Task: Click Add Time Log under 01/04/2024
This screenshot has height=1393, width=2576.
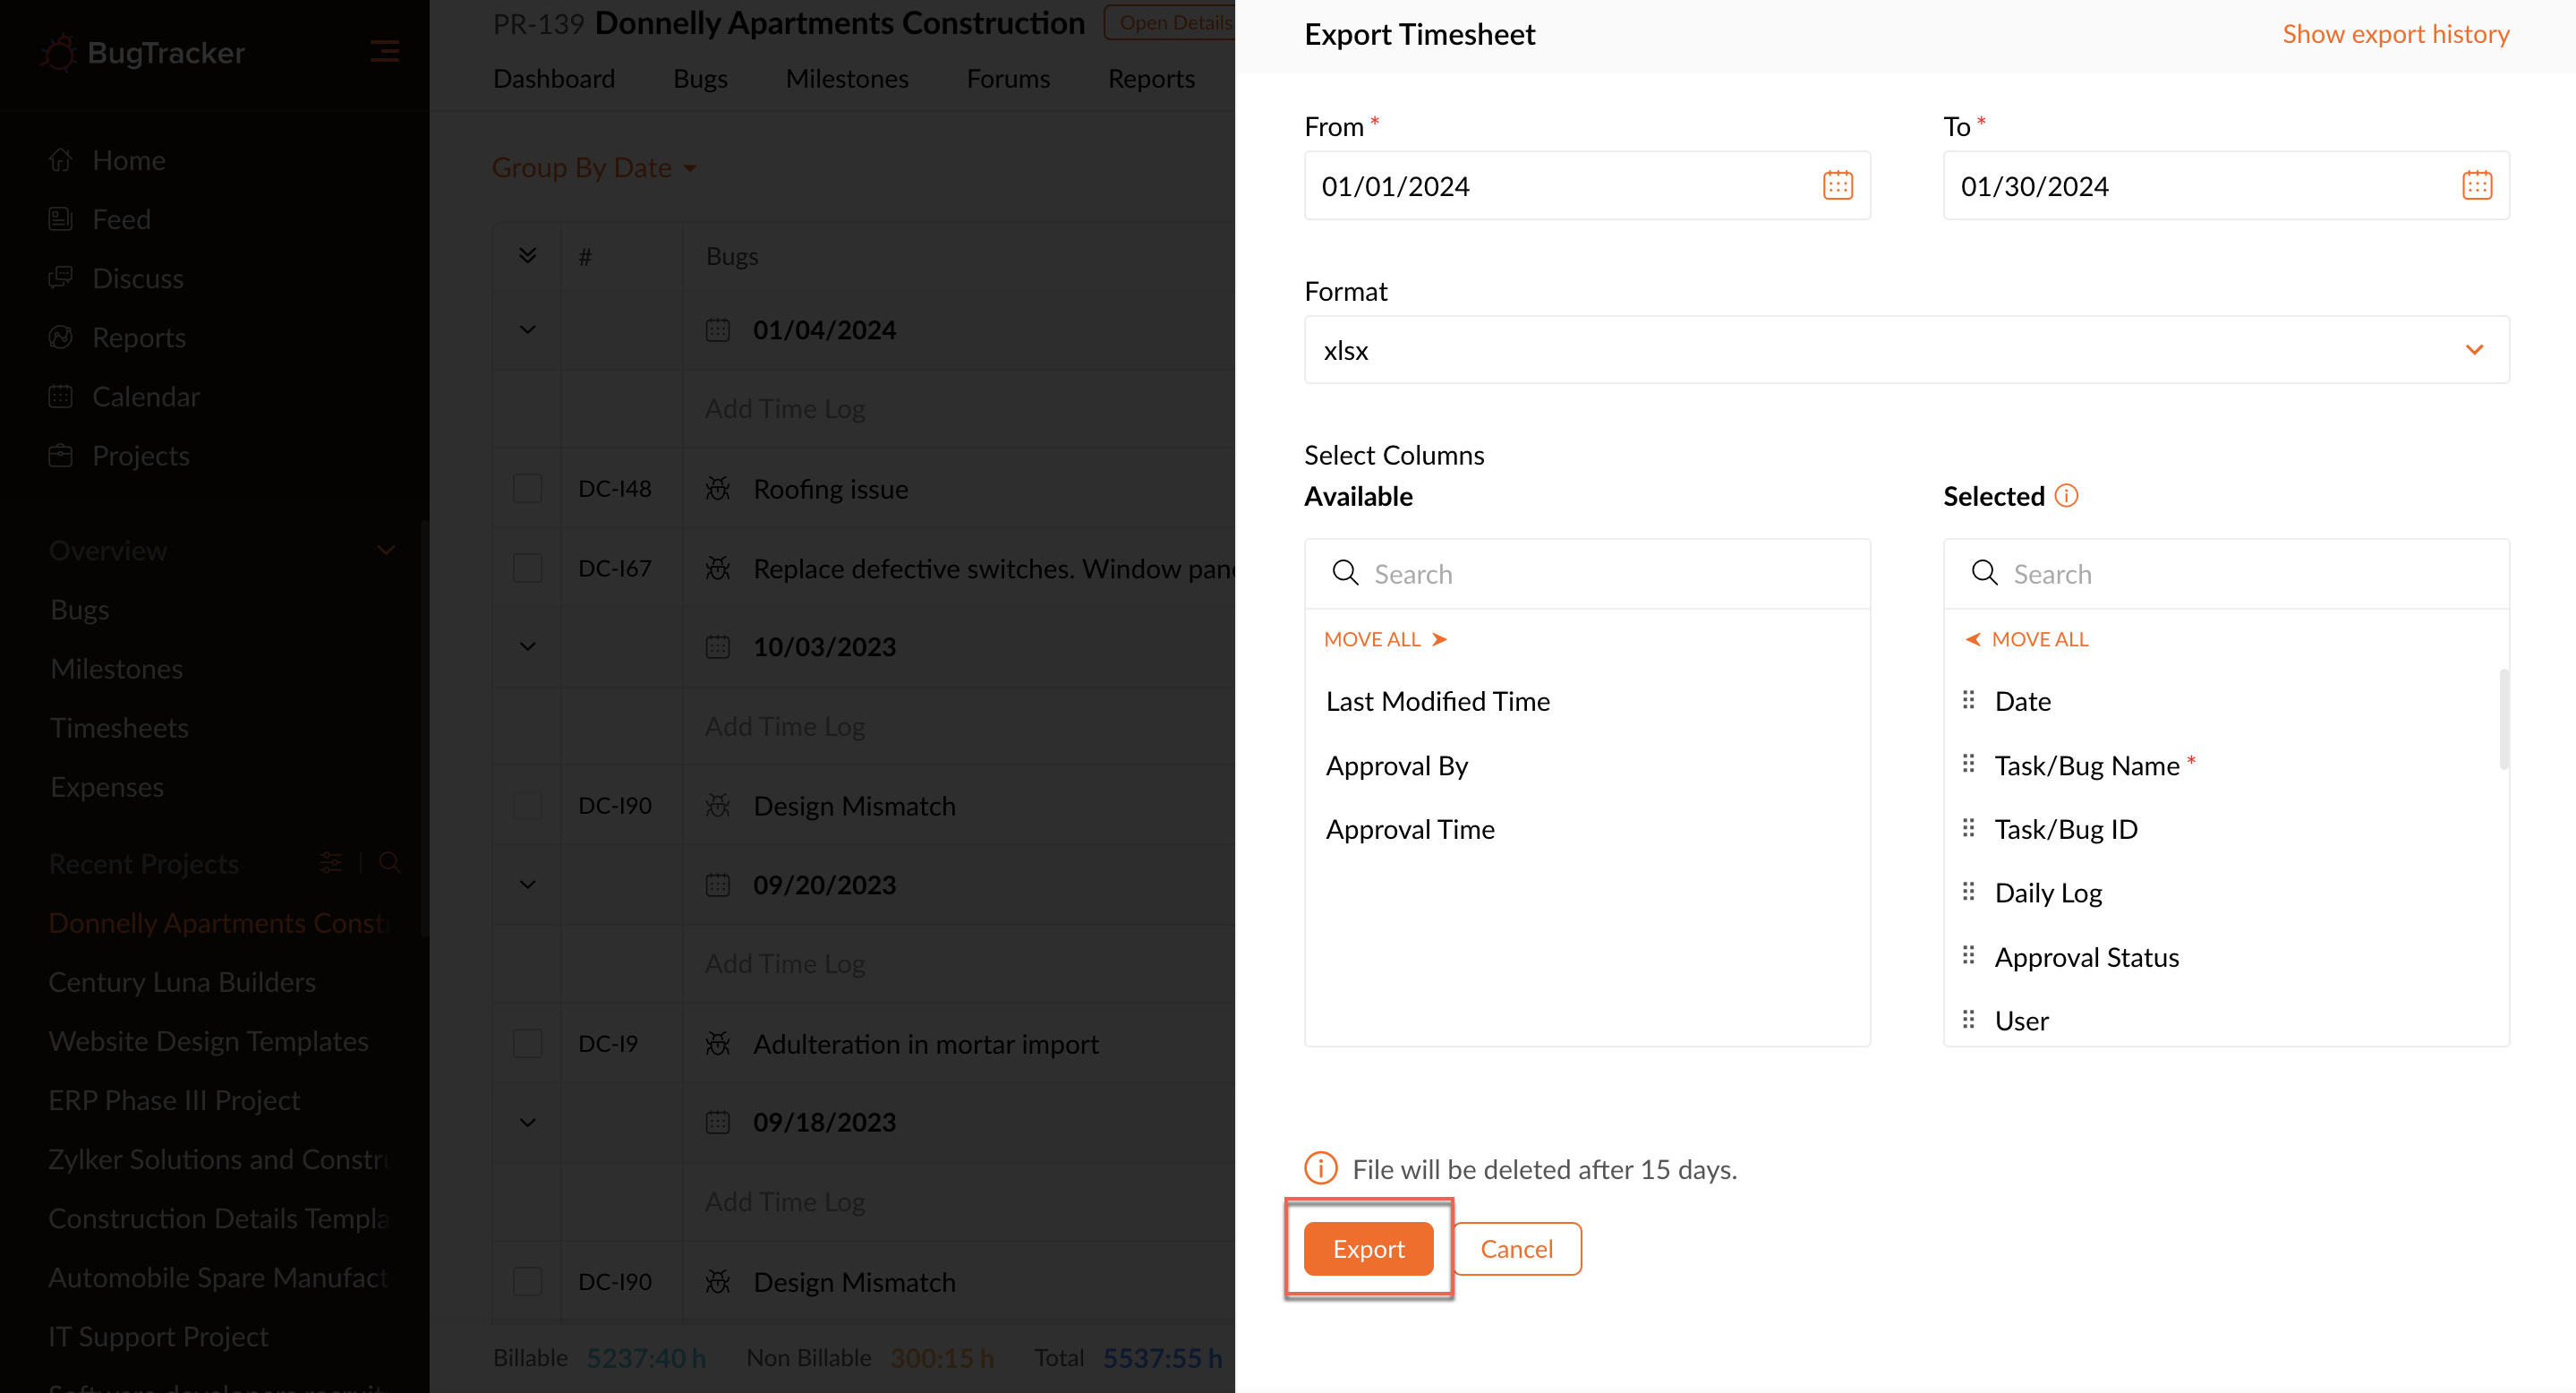Action: (x=785, y=408)
